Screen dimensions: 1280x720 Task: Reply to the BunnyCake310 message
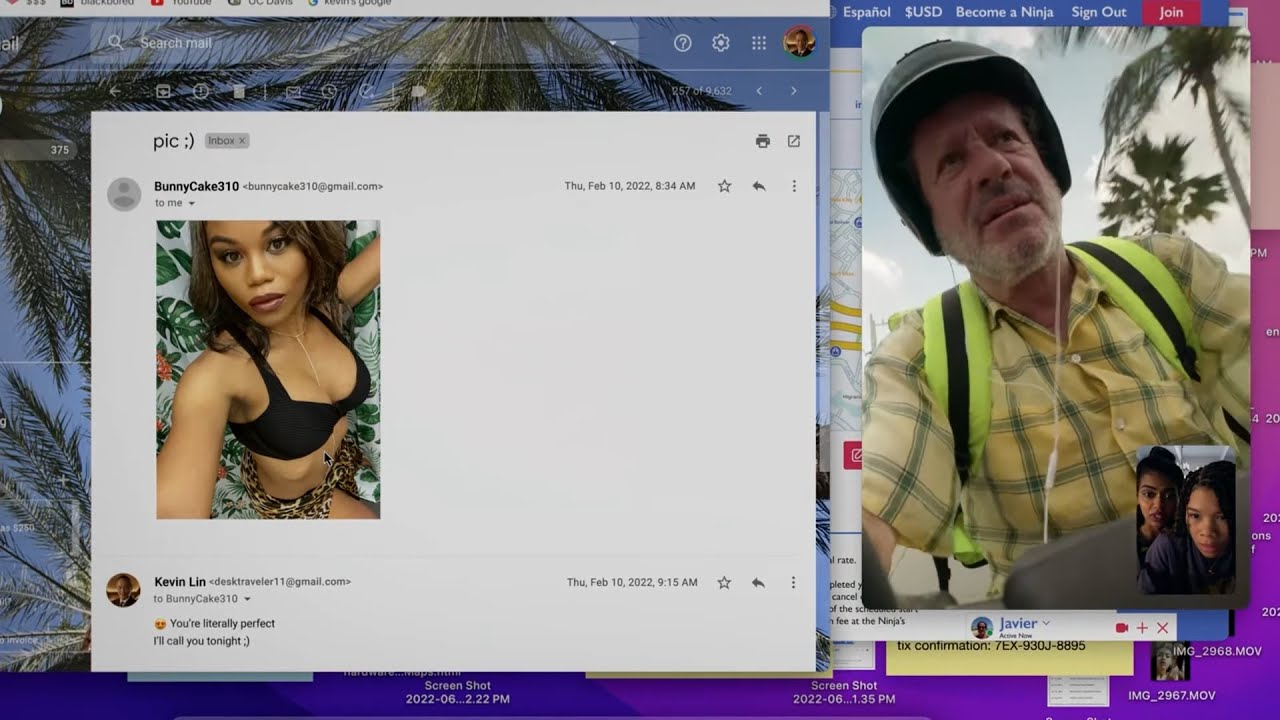click(759, 186)
